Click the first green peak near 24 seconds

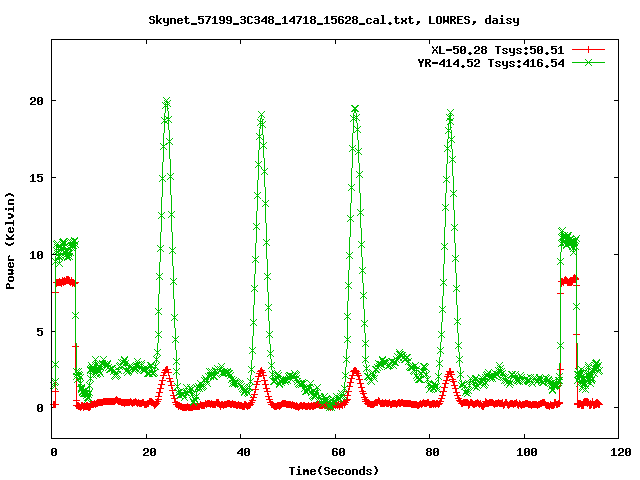click(x=166, y=102)
